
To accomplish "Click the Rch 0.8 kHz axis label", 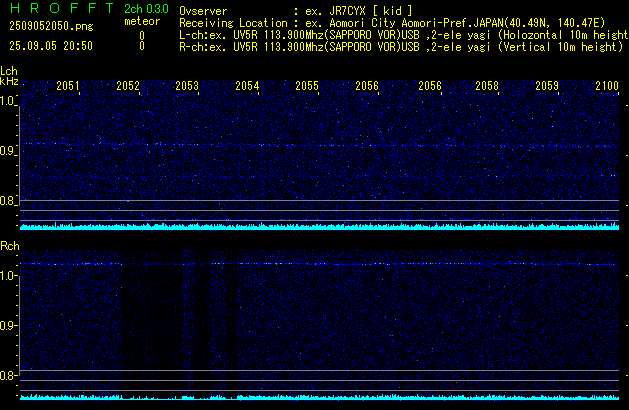I will tap(7, 375).
